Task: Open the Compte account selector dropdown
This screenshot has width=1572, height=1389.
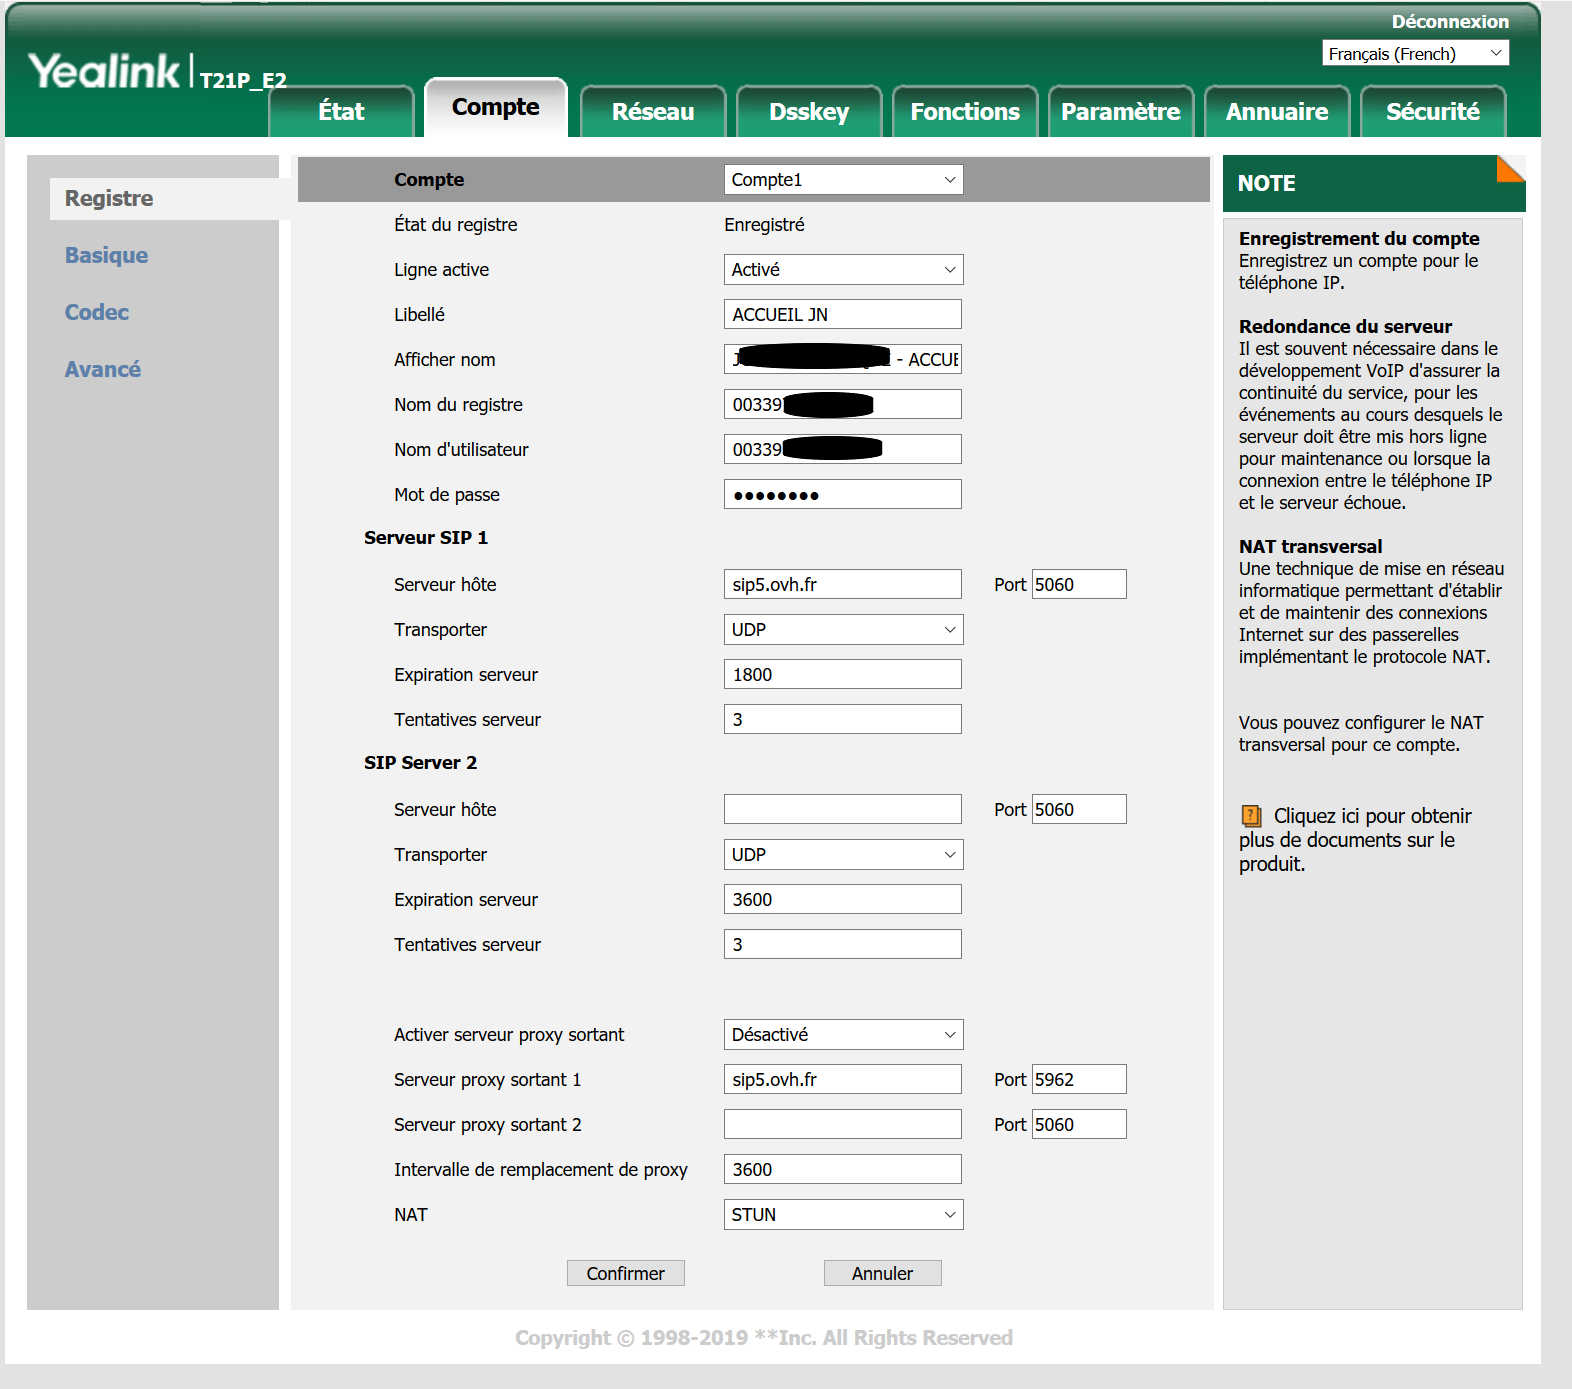Action: pos(843,180)
